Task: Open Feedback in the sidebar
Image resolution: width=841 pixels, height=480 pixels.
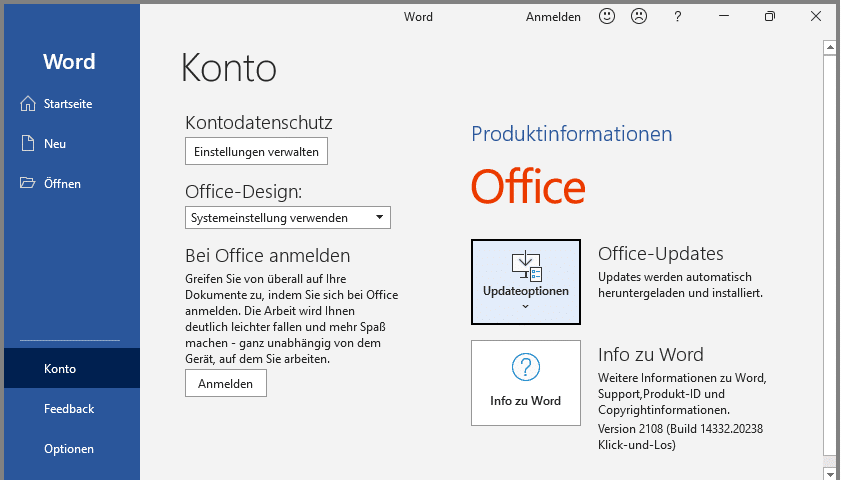Action: [69, 409]
